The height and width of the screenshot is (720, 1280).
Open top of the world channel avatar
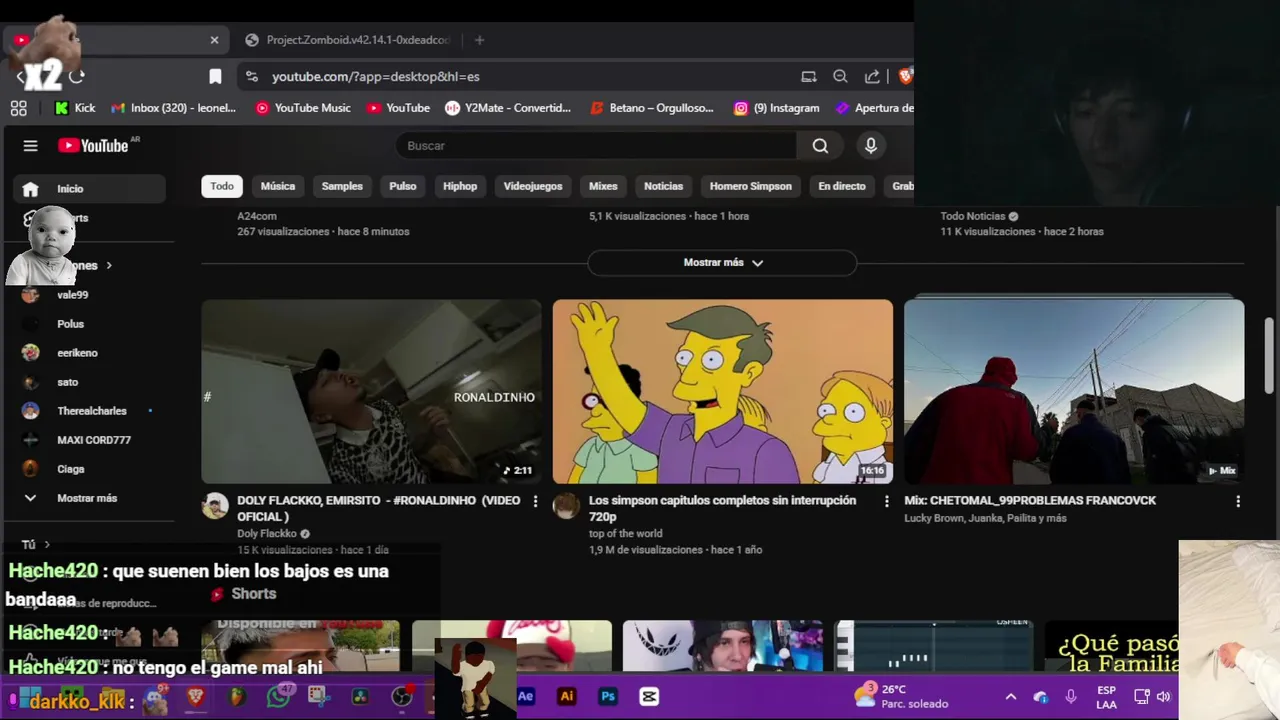point(566,506)
